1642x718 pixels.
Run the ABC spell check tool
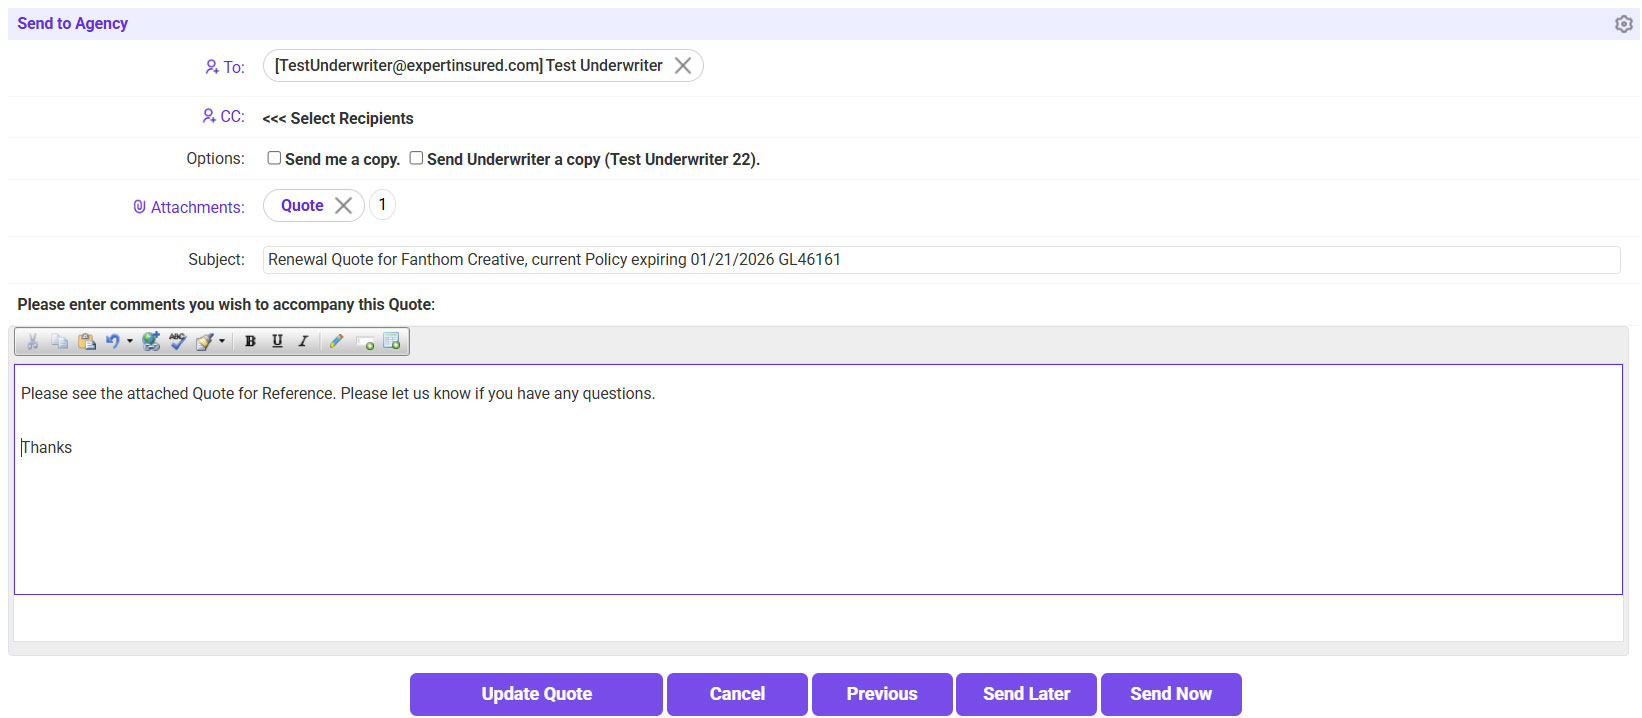point(178,342)
